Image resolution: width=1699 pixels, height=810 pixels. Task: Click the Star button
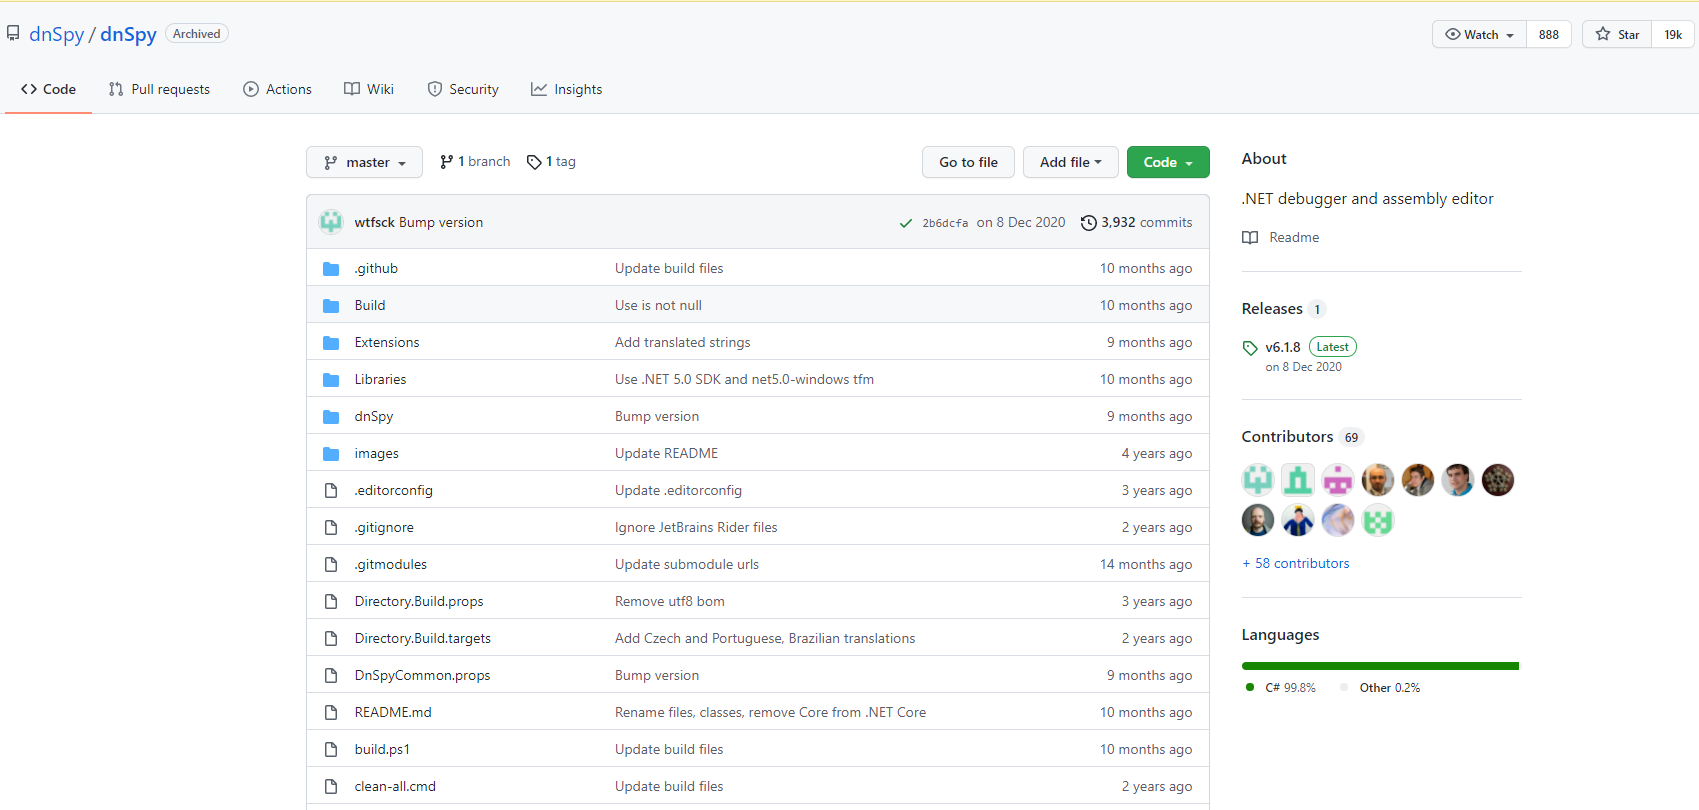pyautogui.click(x=1617, y=34)
